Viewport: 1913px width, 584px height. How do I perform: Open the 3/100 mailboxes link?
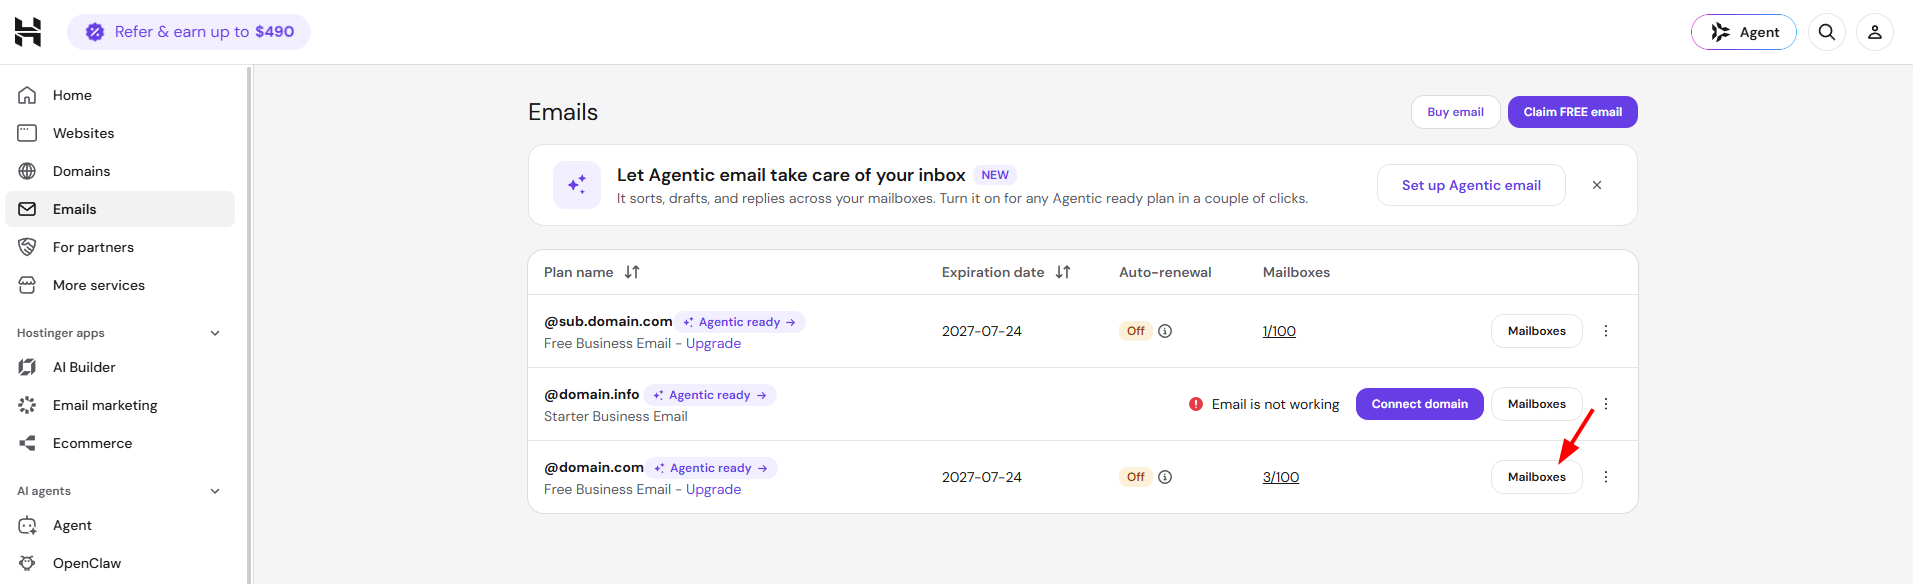tap(1281, 477)
